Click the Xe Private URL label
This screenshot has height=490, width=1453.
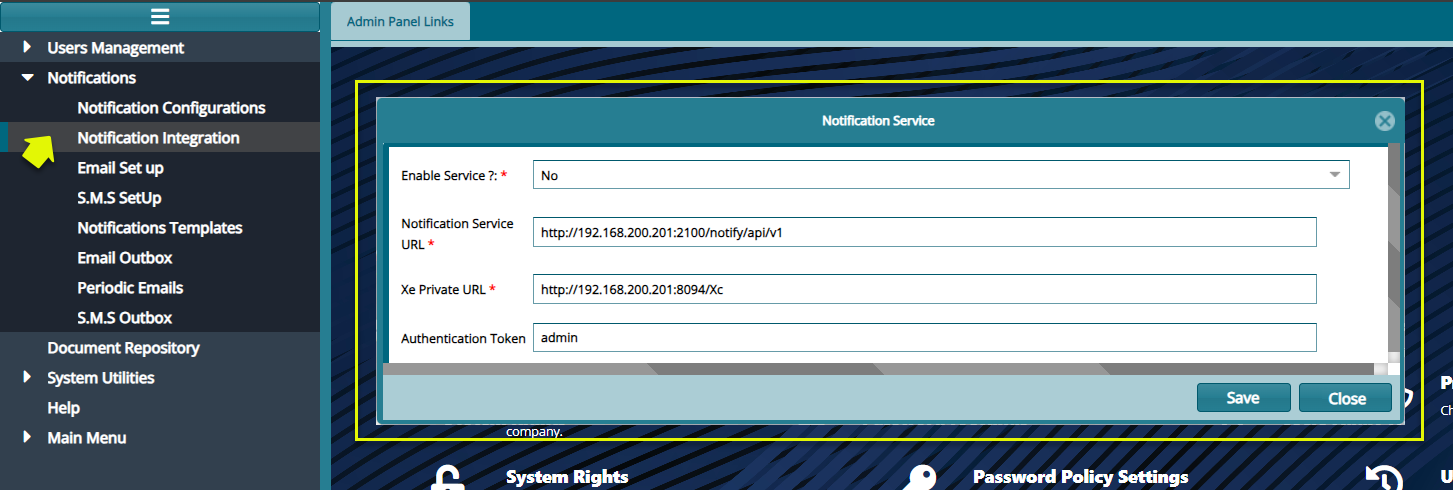coord(448,289)
